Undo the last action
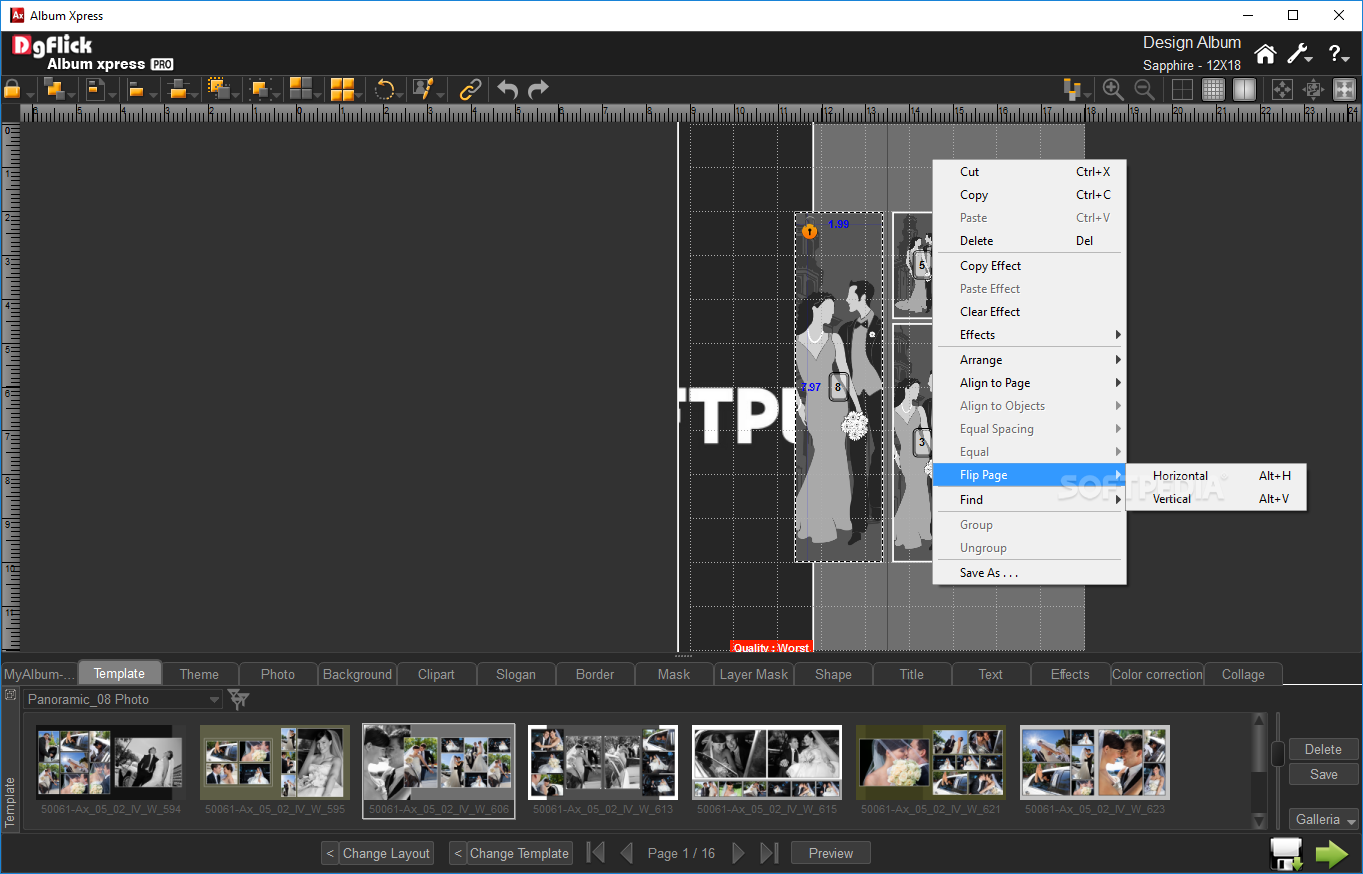Screen dimensions: 1363x874 508,90
